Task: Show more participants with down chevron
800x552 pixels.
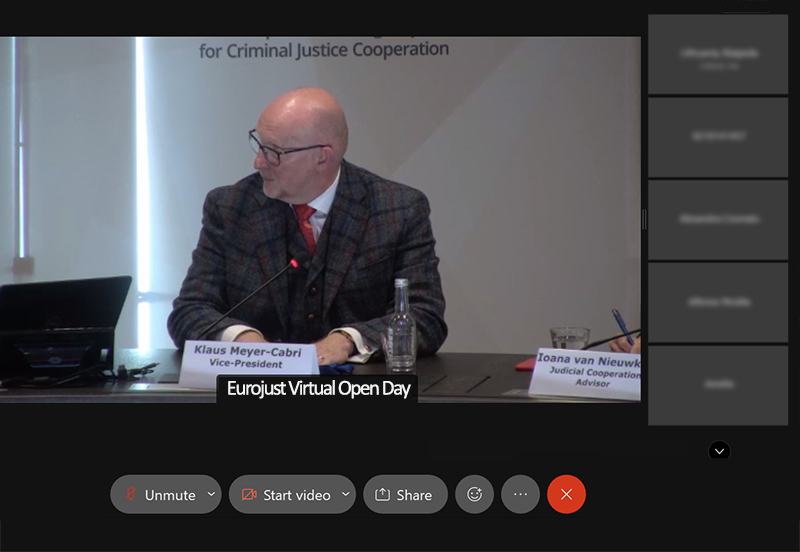Action: [x=719, y=451]
